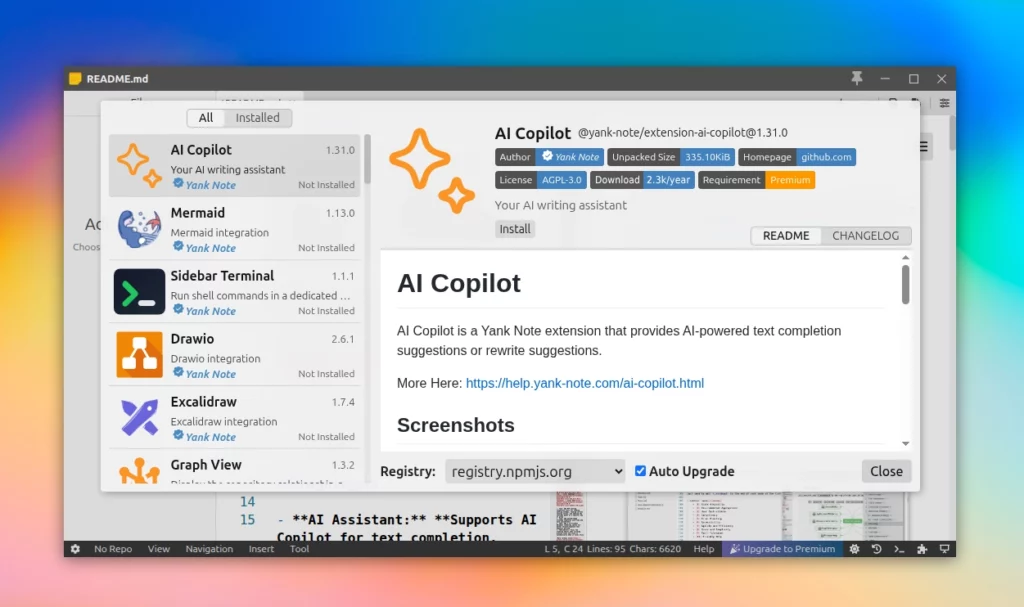Screen dimensions: 1024x607
Task: Click the 2.3k/year download badge
Action: coord(668,180)
